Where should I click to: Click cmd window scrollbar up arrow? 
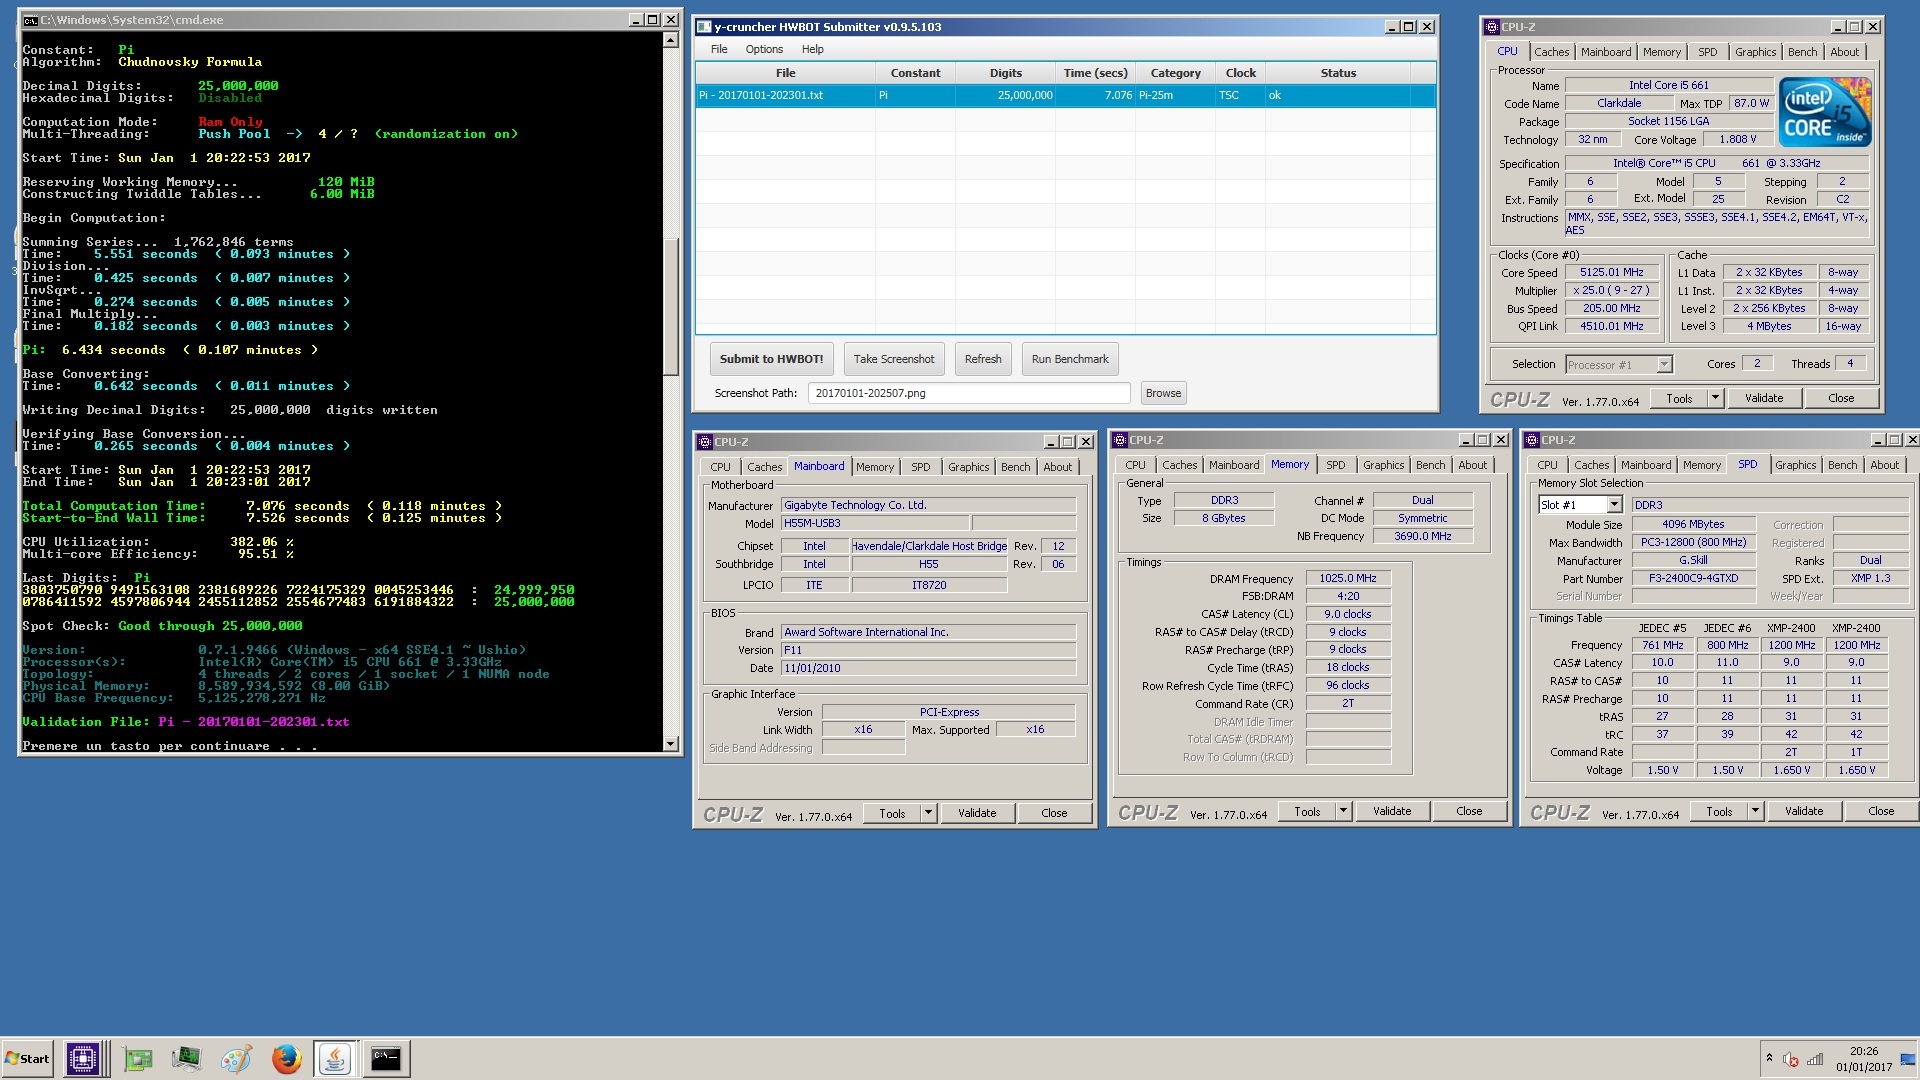point(671,41)
